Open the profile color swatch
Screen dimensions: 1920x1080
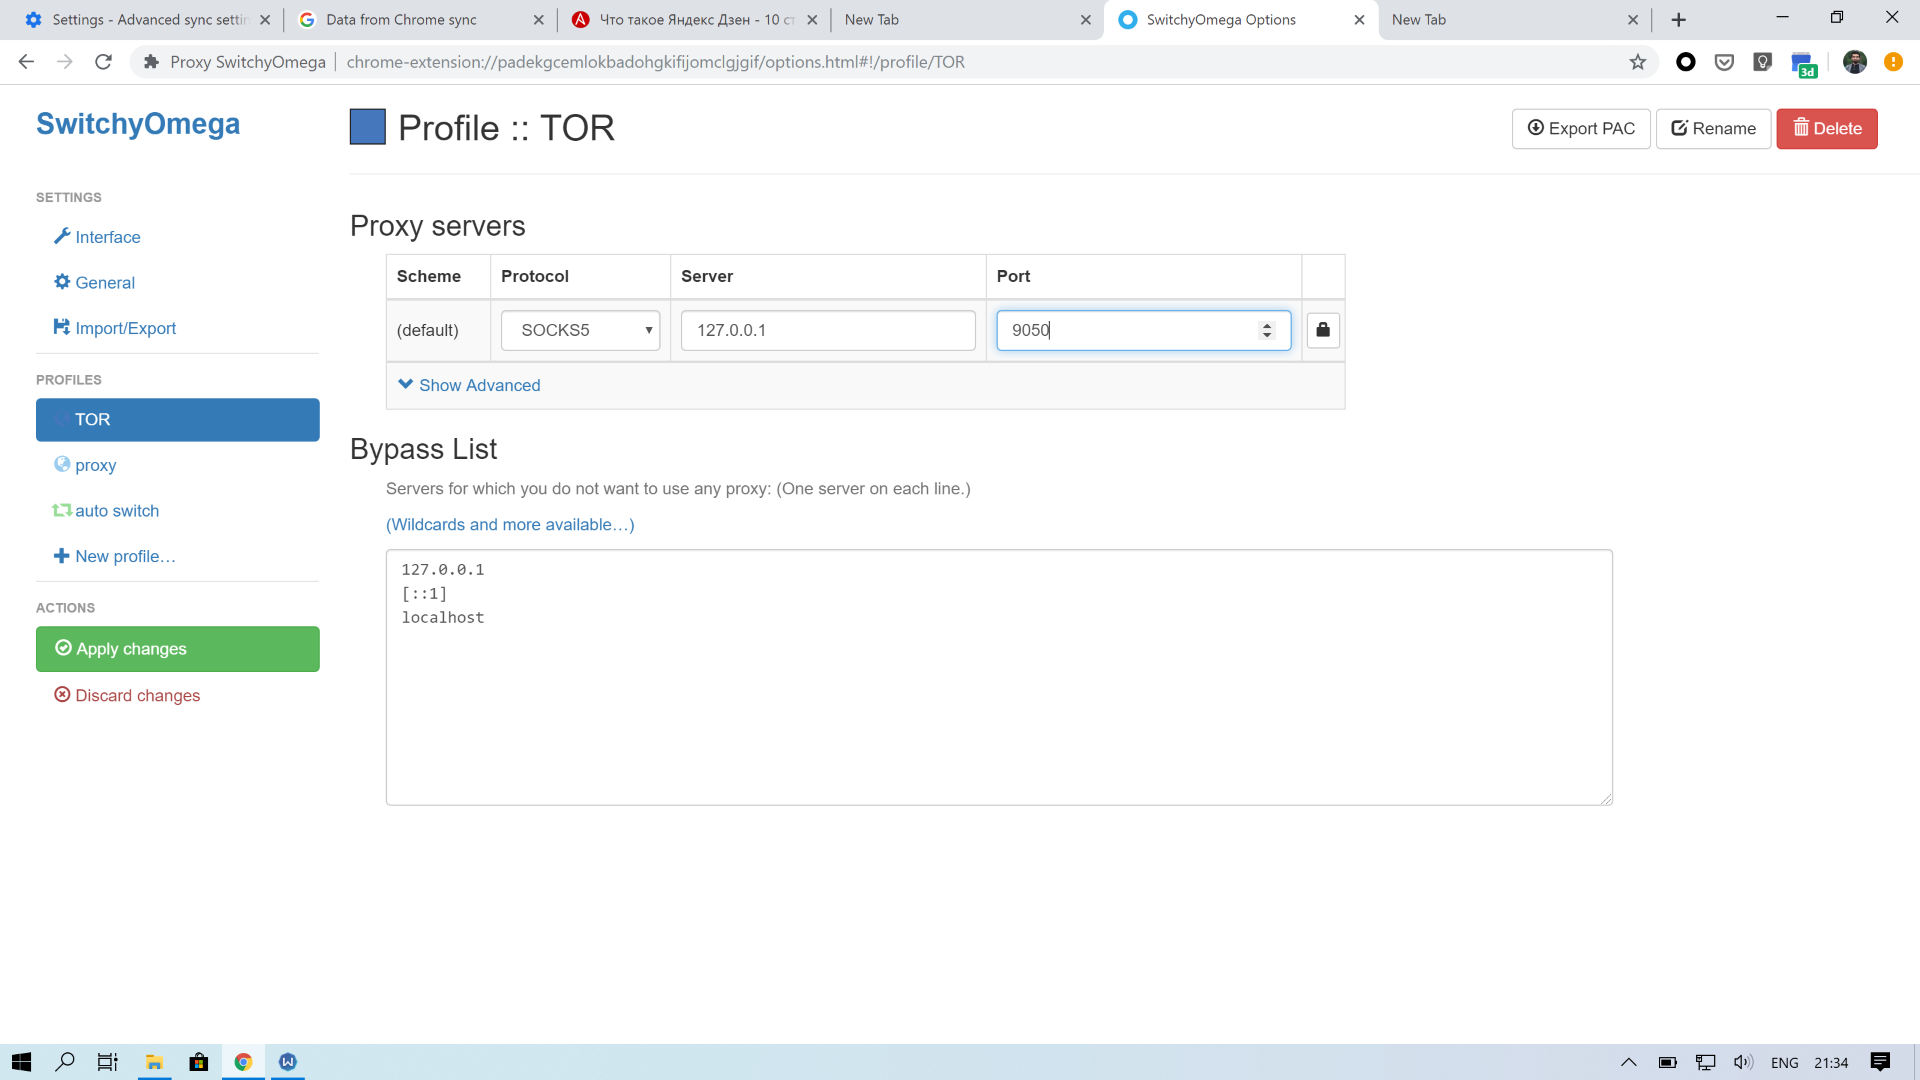[x=368, y=127]
